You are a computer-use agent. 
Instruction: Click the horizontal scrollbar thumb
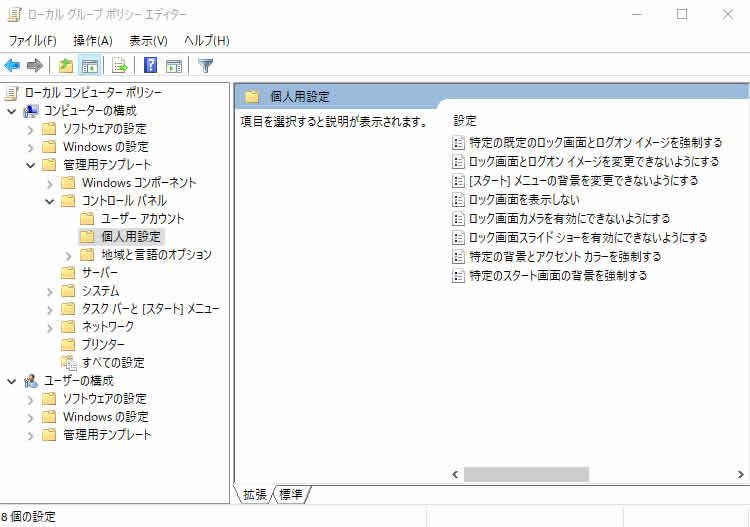point(526,474)
